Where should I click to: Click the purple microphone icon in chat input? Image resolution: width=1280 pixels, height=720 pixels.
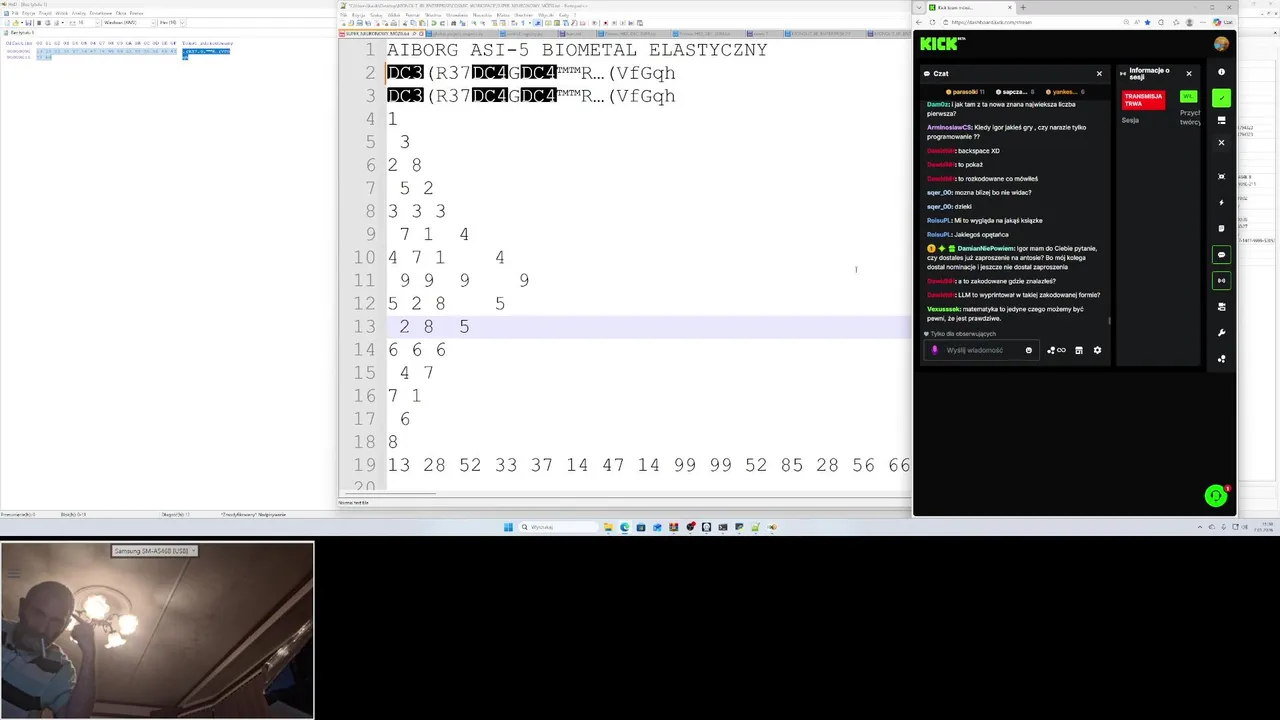(x=935, y=350)
